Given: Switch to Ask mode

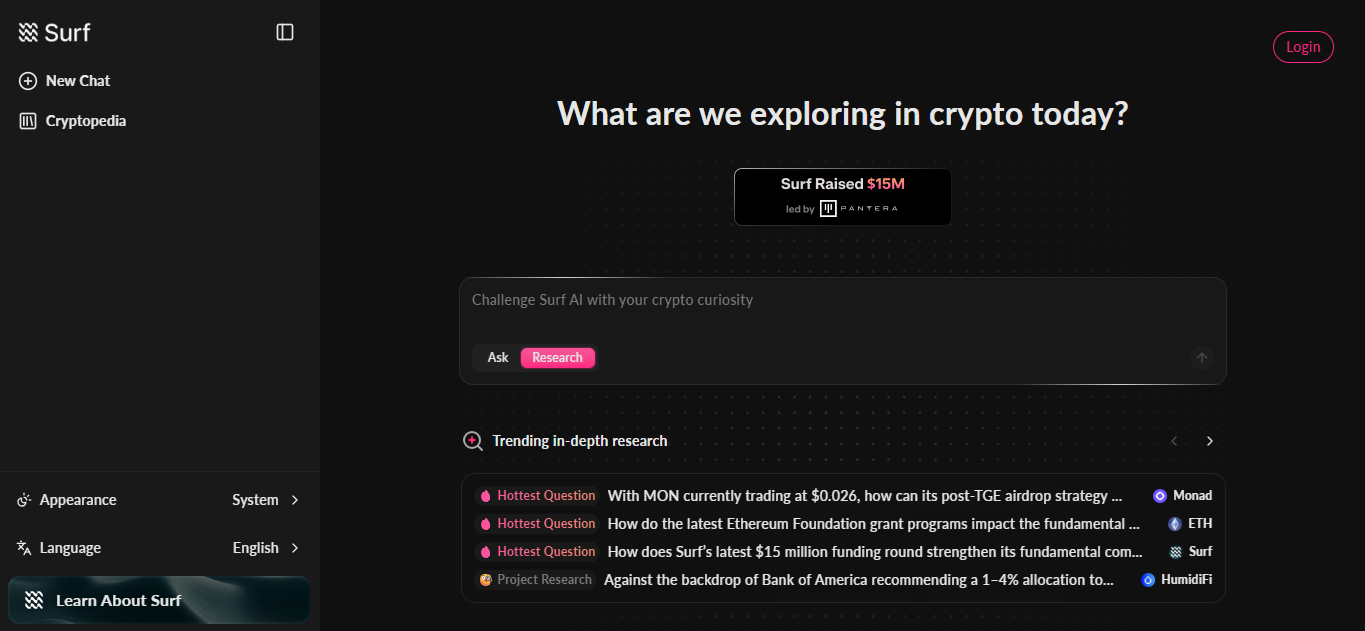Looking at the screenshot, I should pos(498,358).
